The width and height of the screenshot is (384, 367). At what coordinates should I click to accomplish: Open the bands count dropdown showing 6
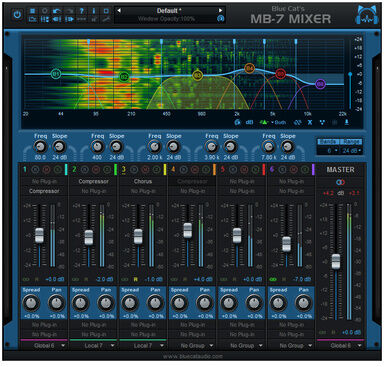pos(329,151)
